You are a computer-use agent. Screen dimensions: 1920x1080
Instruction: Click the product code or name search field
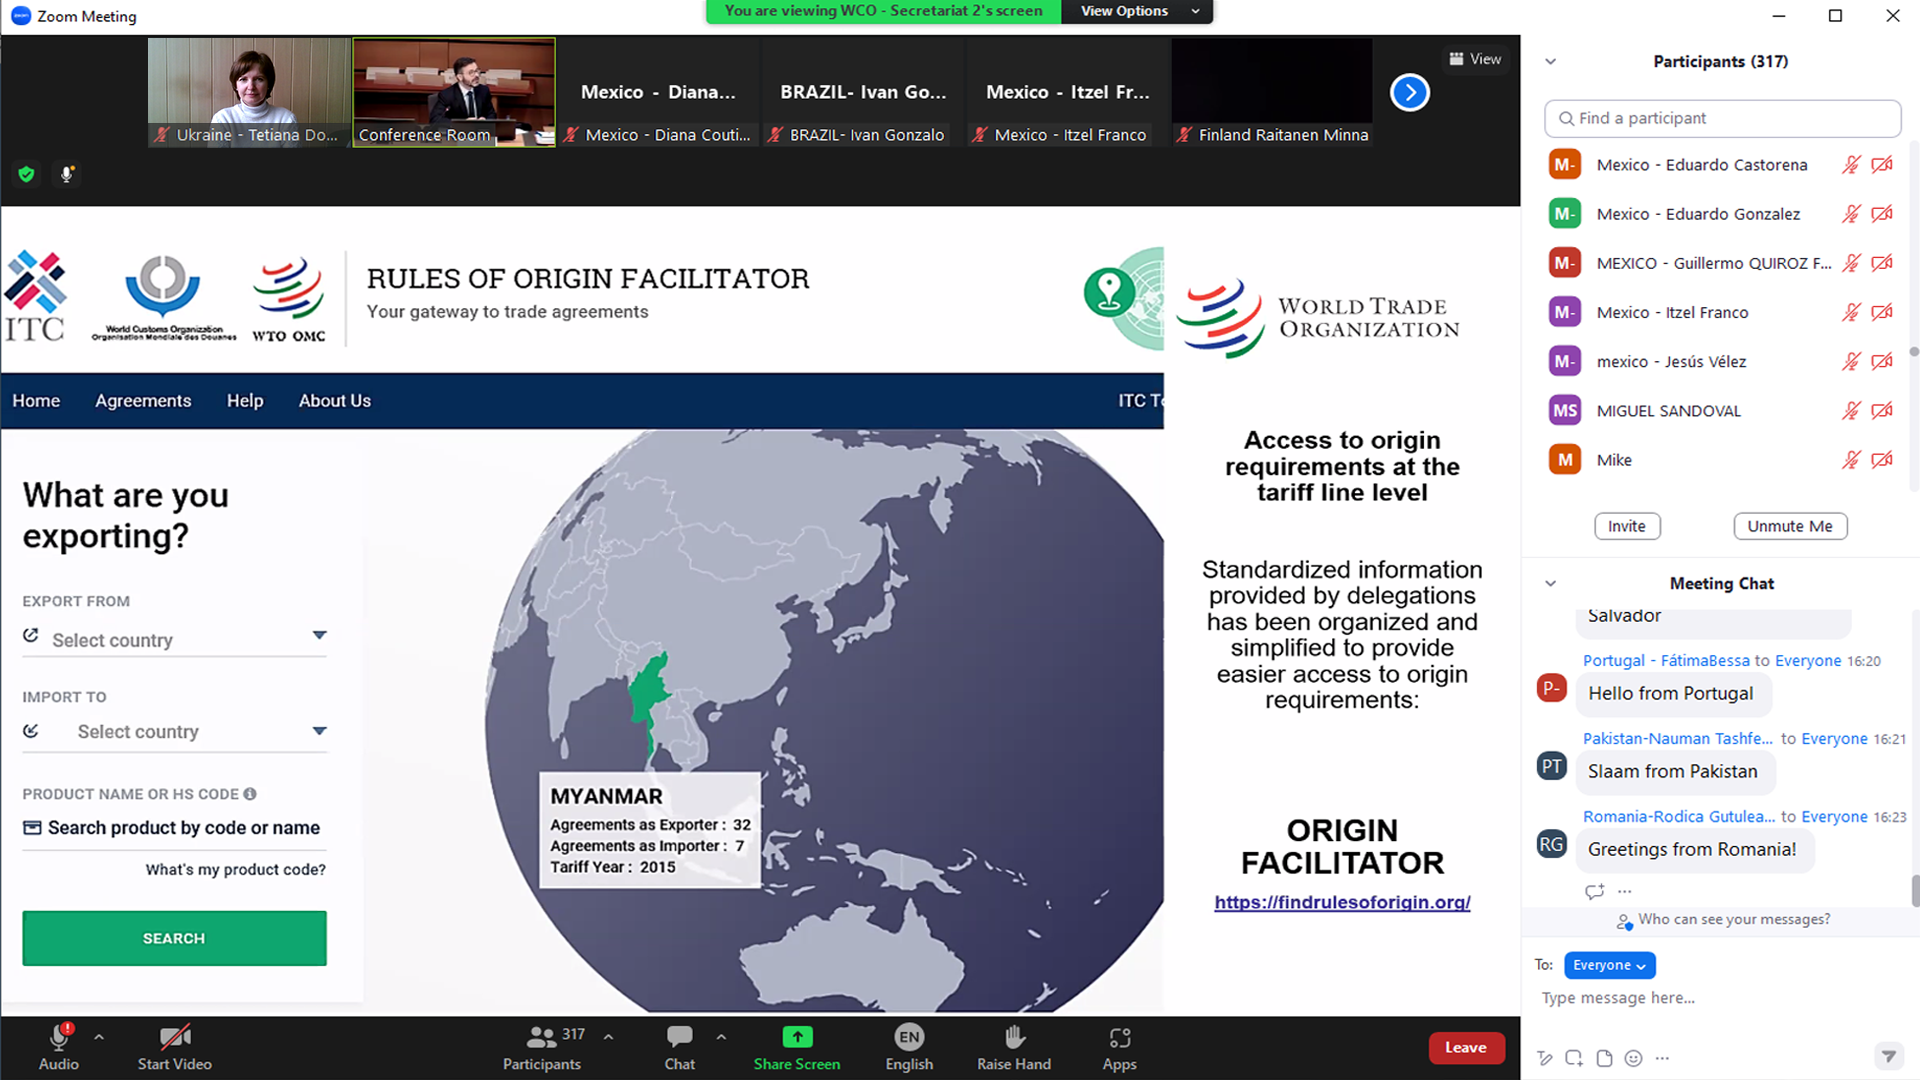175,828
